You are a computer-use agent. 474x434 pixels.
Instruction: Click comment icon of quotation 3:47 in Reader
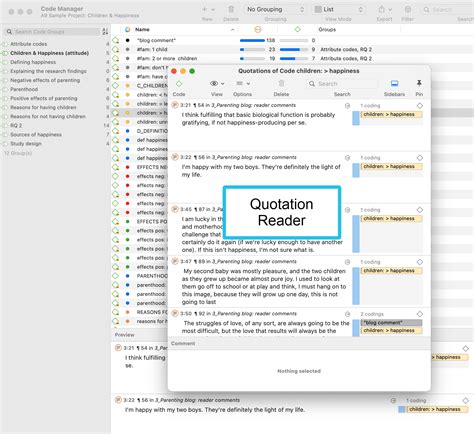tap(347, 262)
